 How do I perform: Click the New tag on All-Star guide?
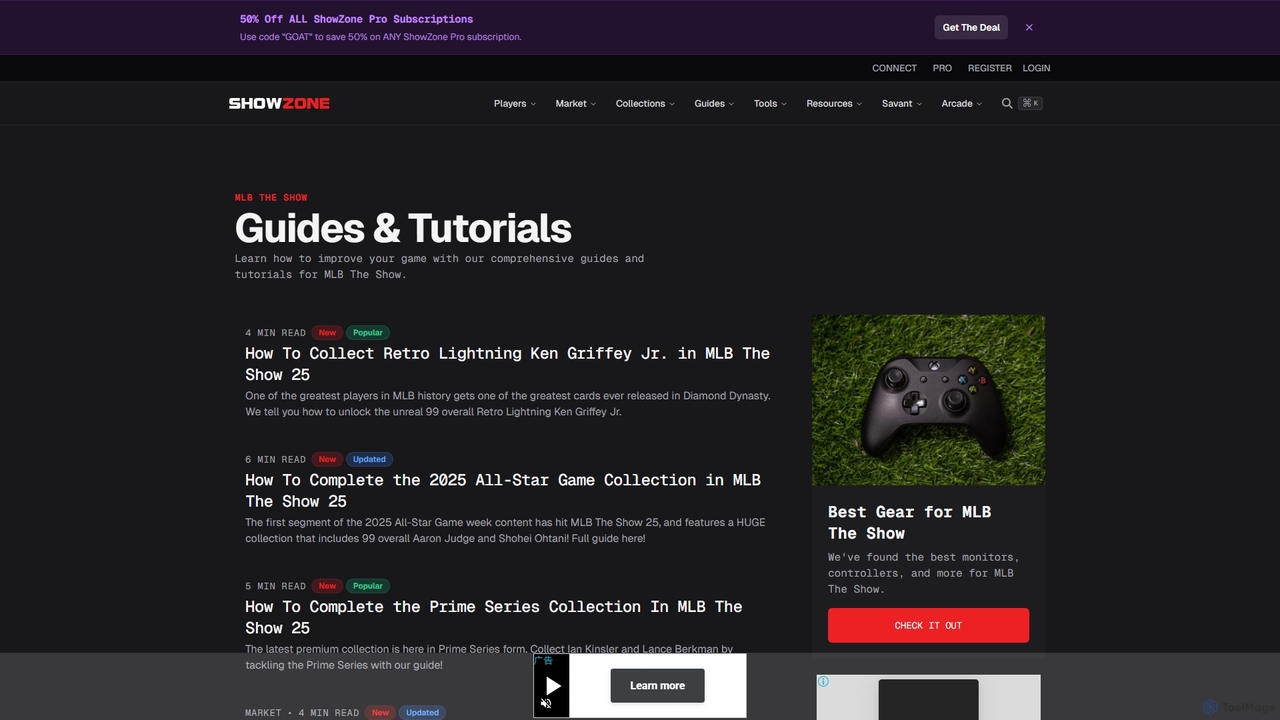click(x=327, y=459)
